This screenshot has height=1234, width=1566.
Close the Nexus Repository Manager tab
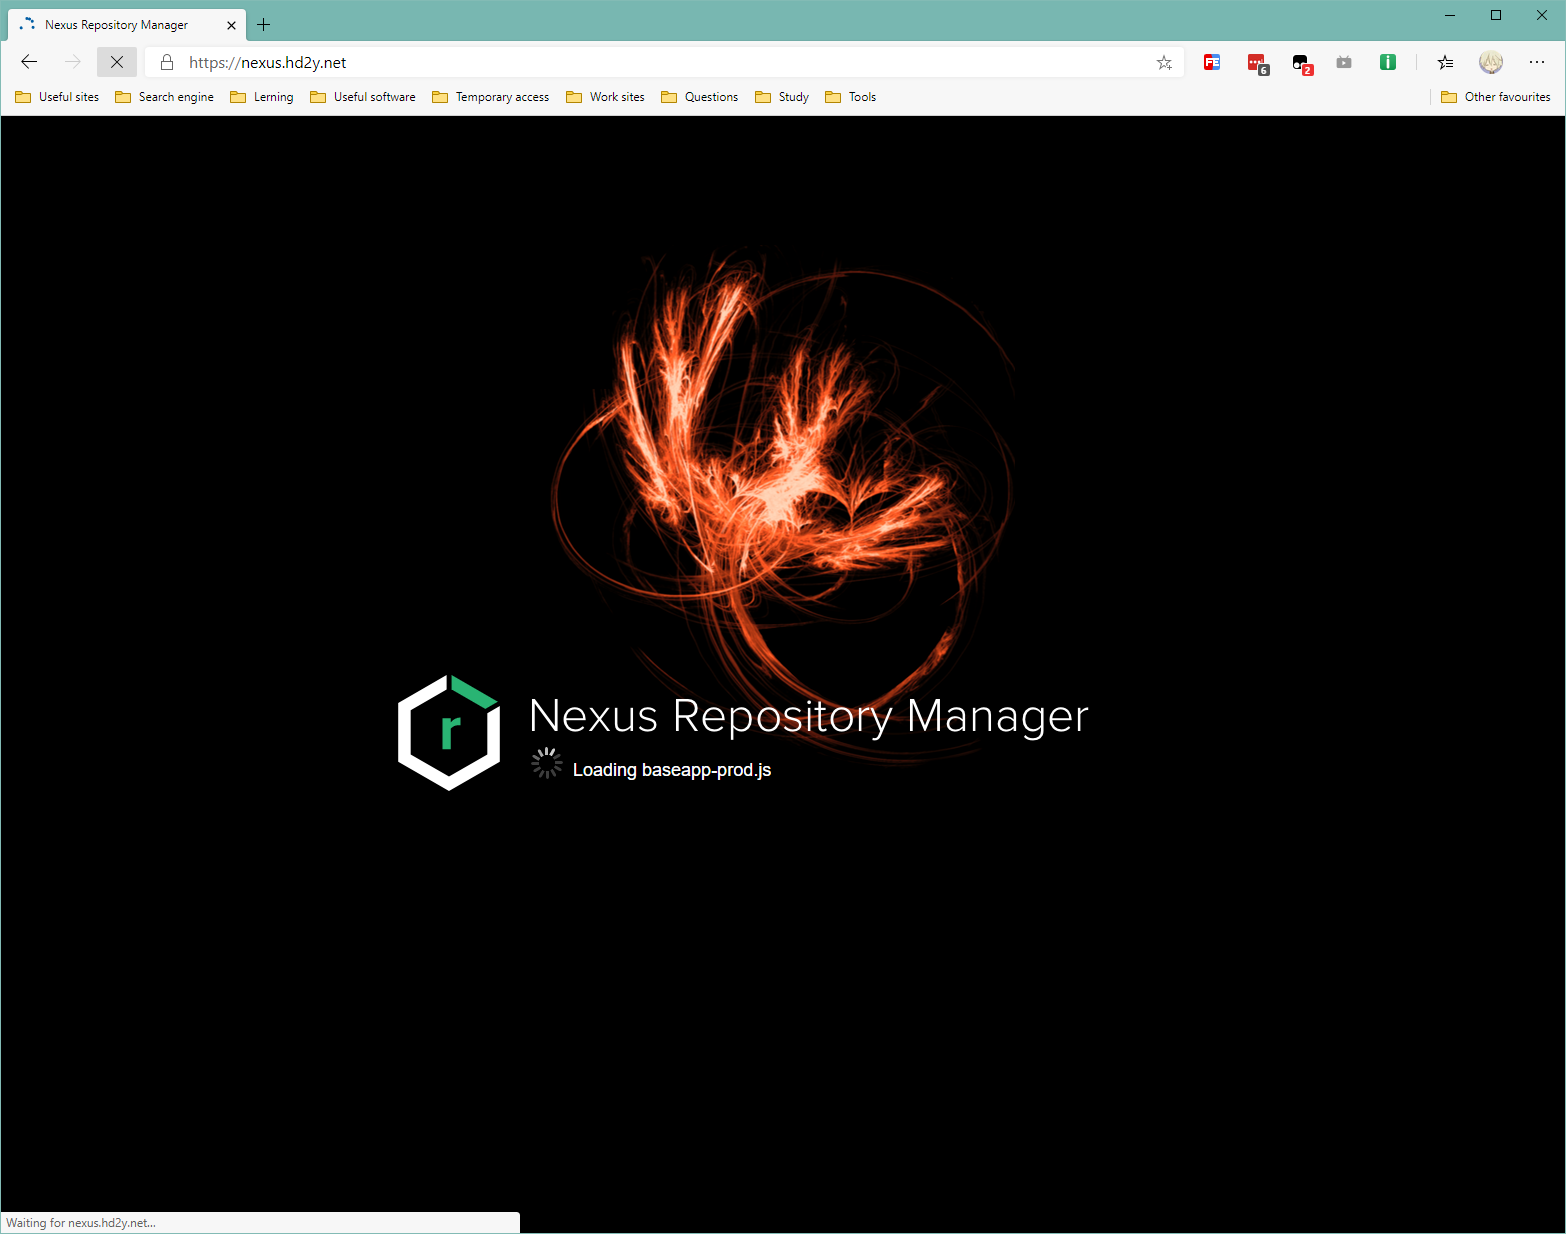(x=231, y=25)
